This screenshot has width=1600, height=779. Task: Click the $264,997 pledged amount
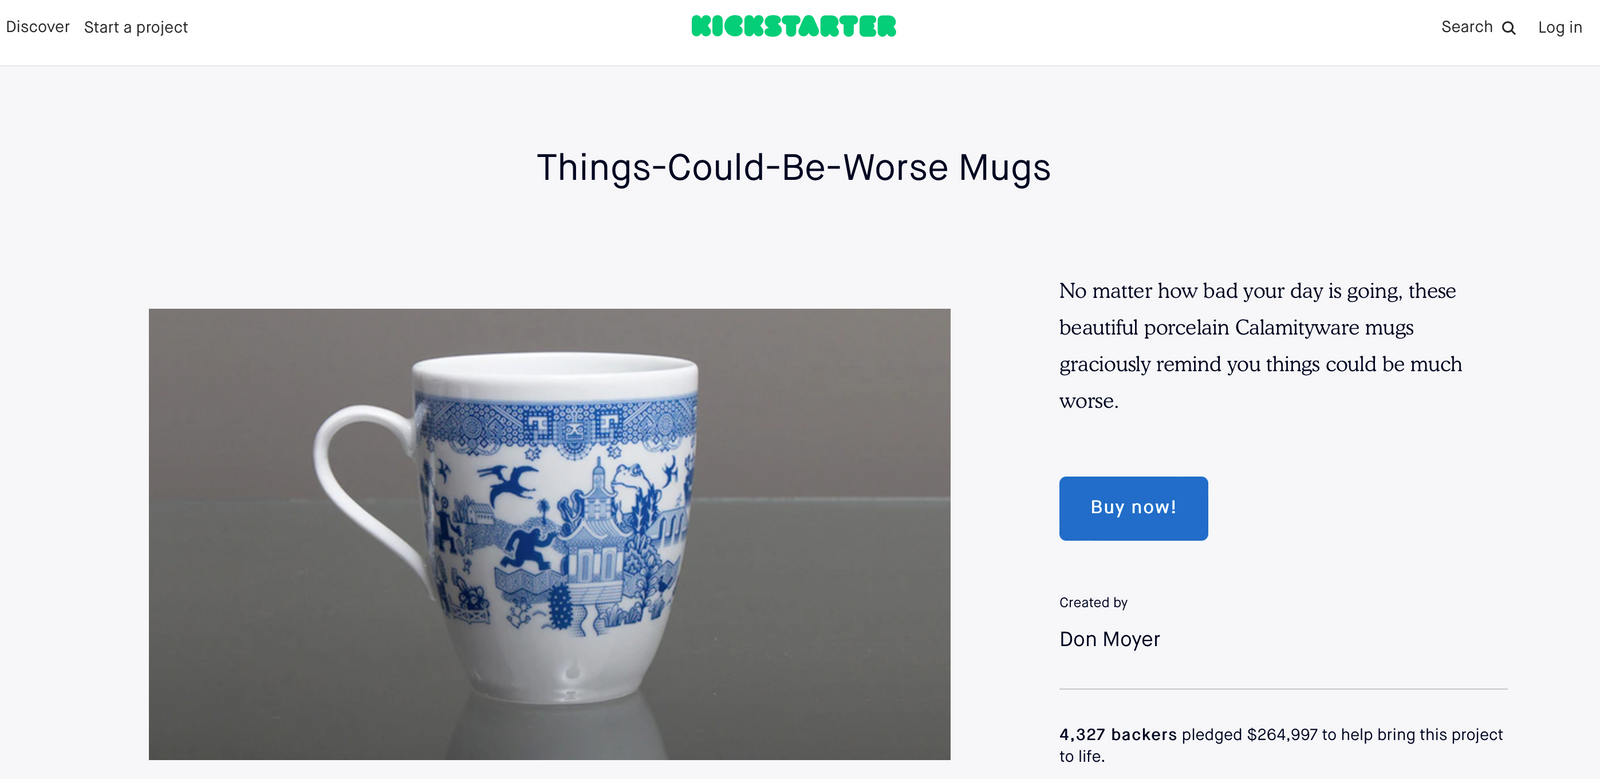(x=1282, y=734)
